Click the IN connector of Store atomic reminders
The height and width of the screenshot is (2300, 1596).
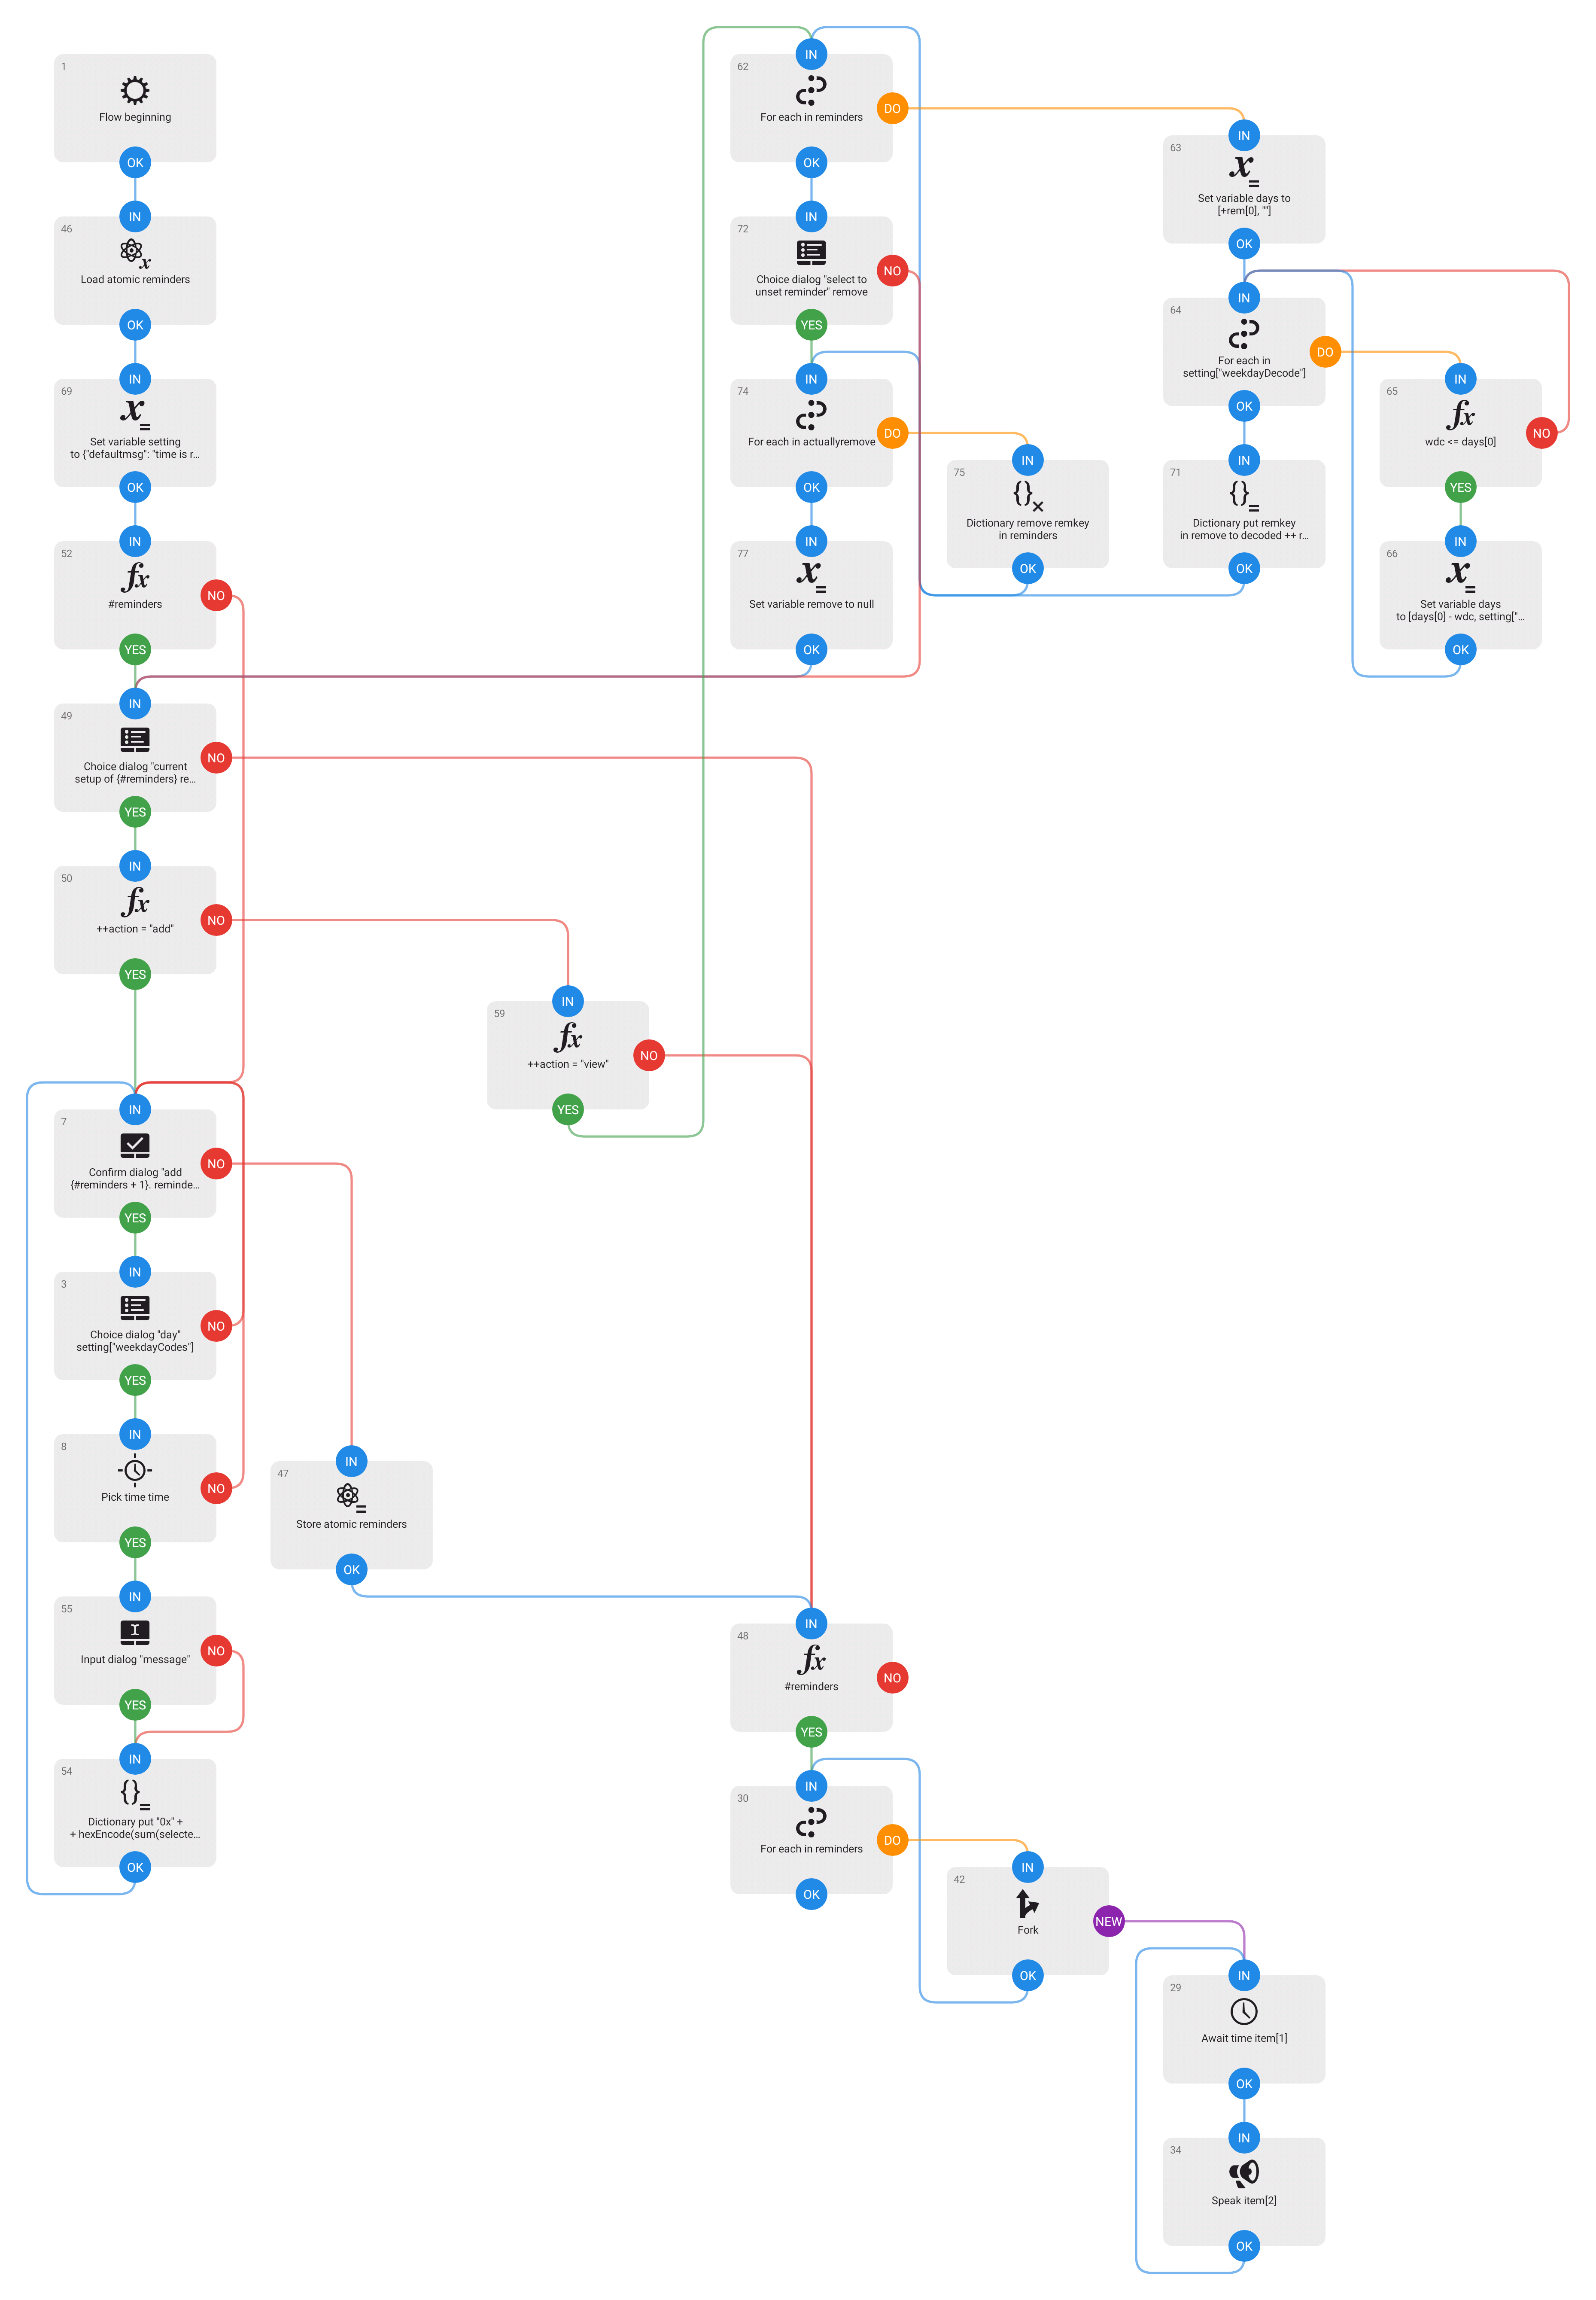pos(351,1461)
